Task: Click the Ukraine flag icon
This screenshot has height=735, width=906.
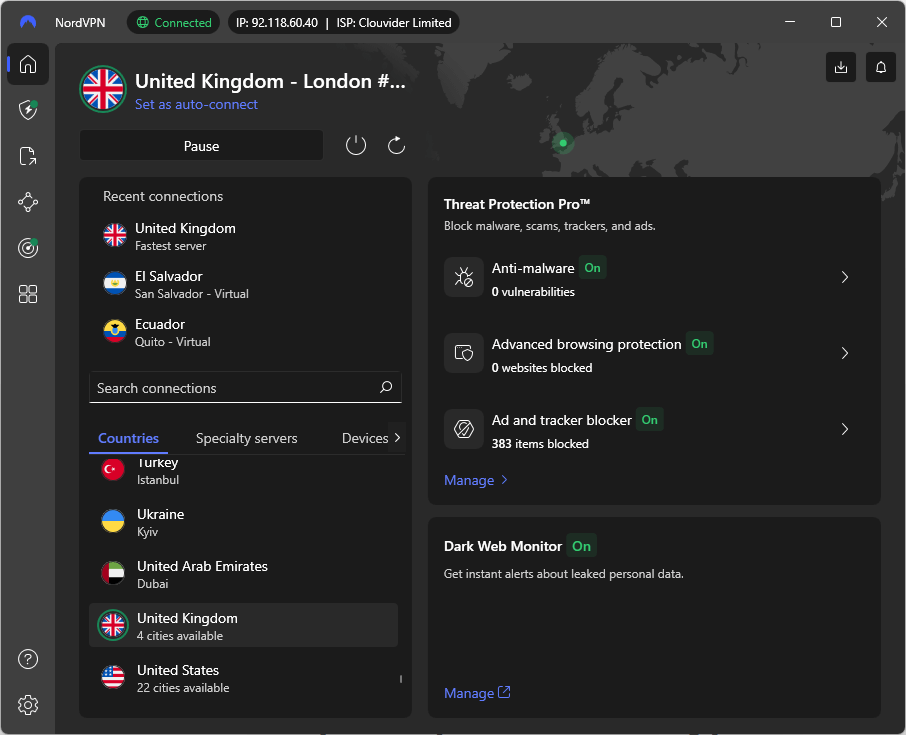Action: [113, 521]
